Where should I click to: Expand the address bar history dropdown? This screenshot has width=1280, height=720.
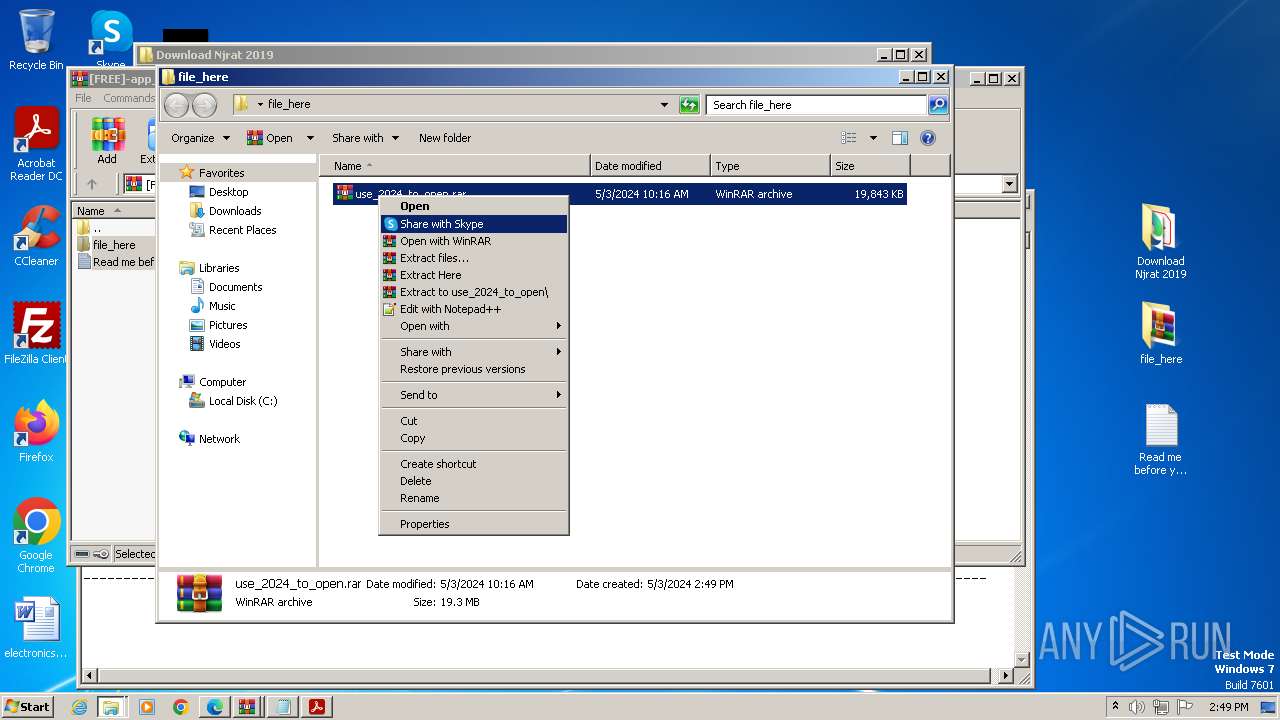(664, 104)
